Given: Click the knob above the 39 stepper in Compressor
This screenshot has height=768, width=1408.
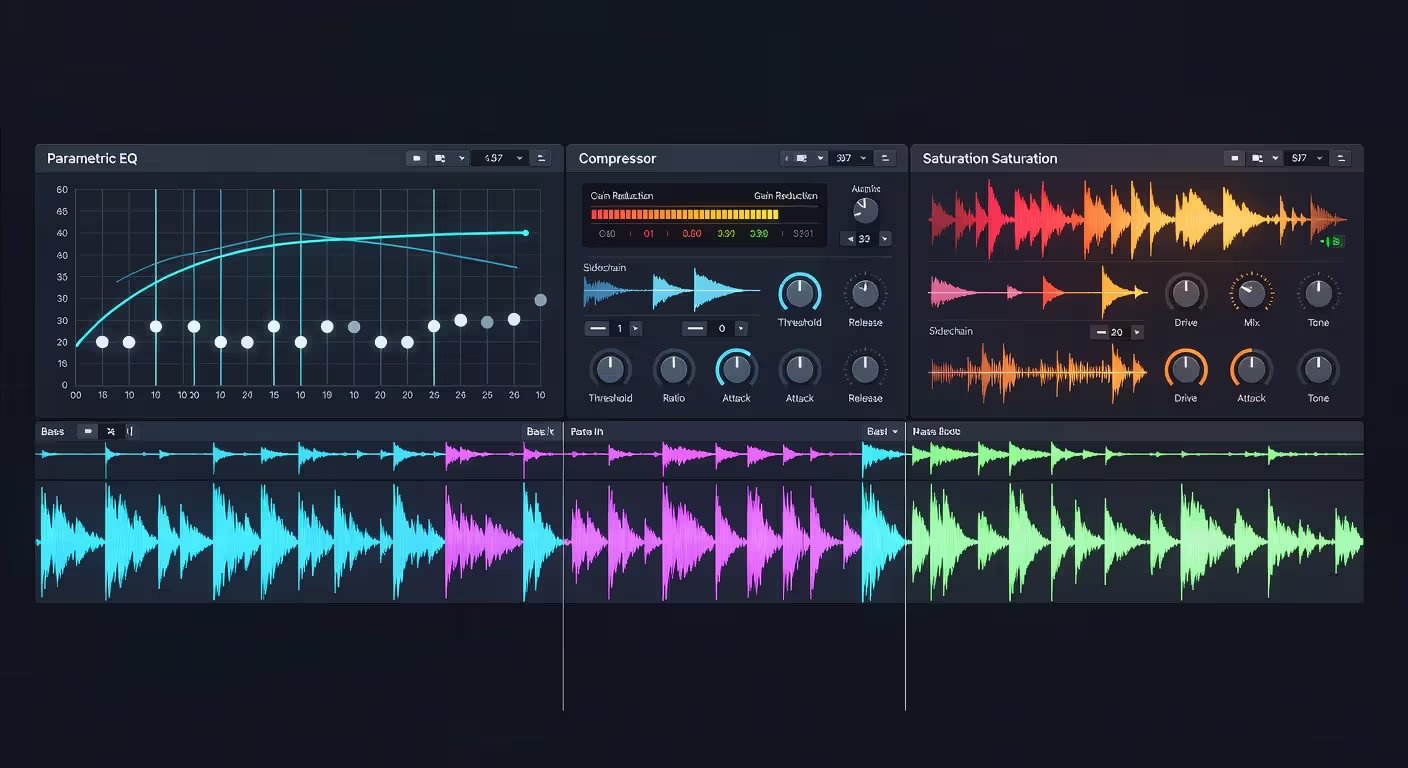Looking at the screenshot, I should coord(865,210).
